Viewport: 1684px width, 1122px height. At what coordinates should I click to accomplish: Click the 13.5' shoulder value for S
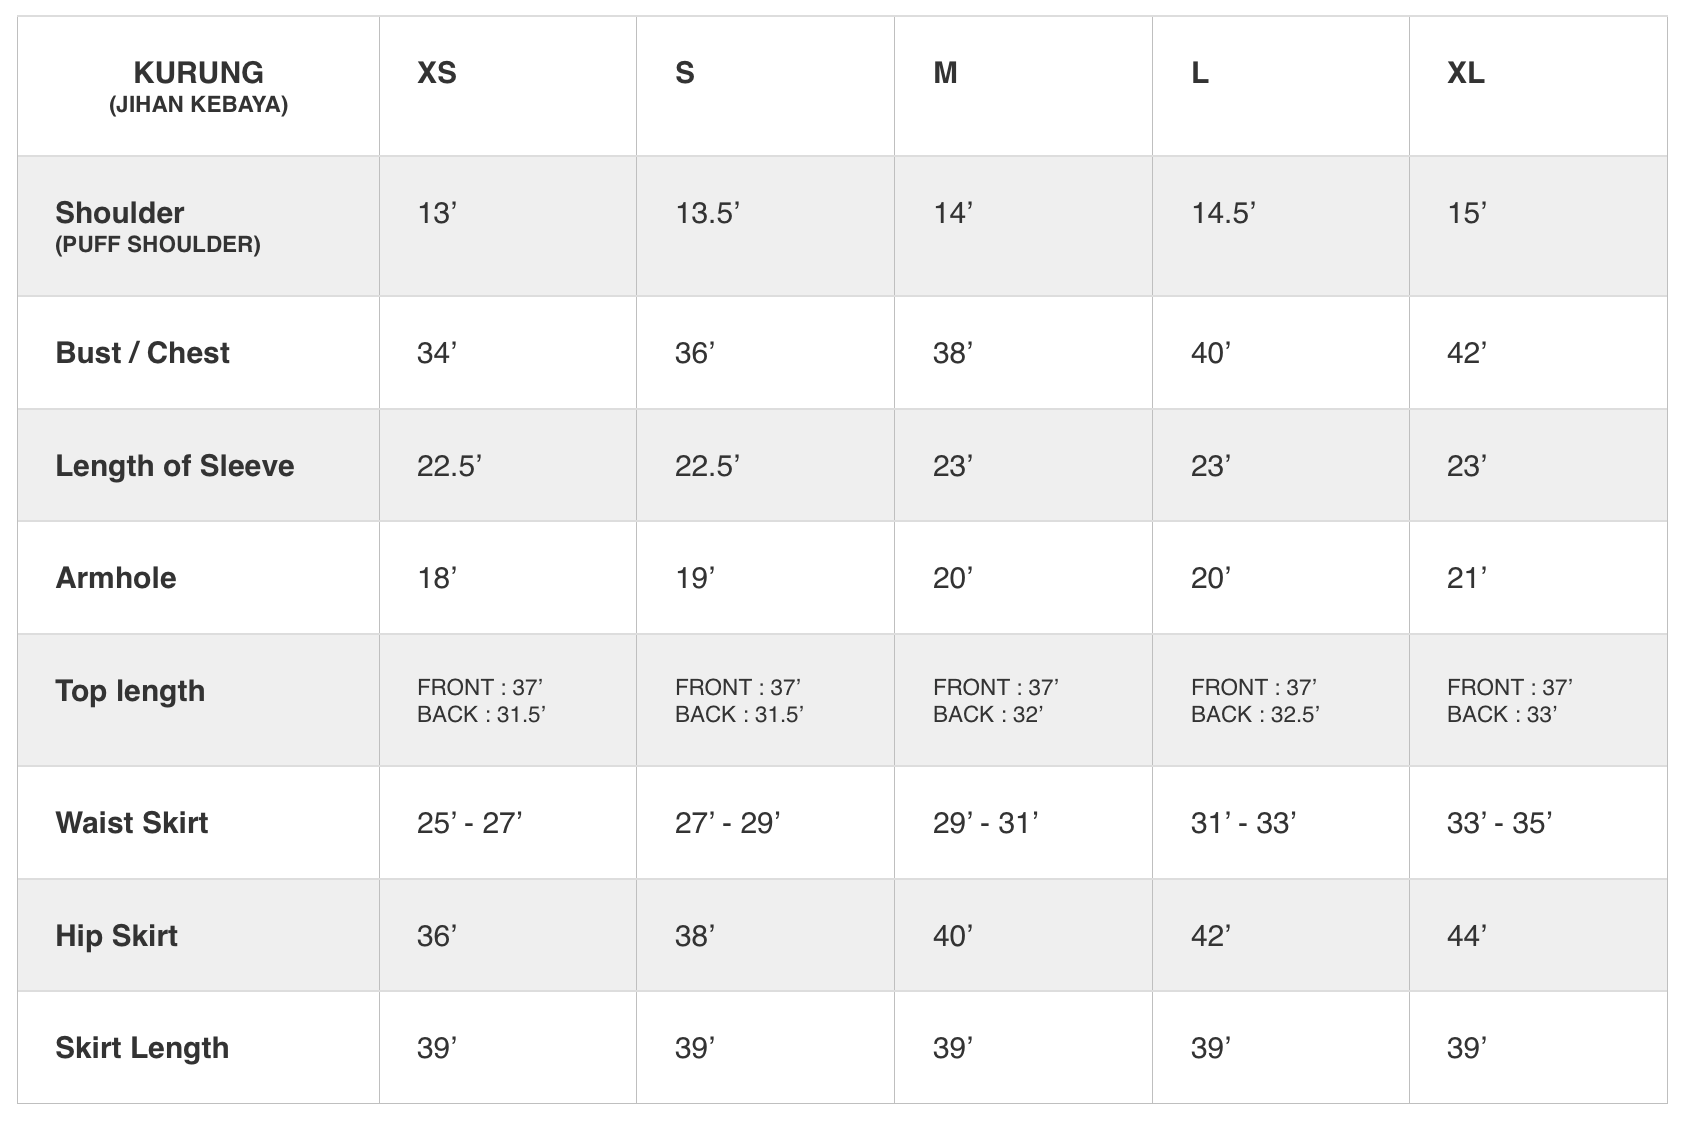click(707, 213)
